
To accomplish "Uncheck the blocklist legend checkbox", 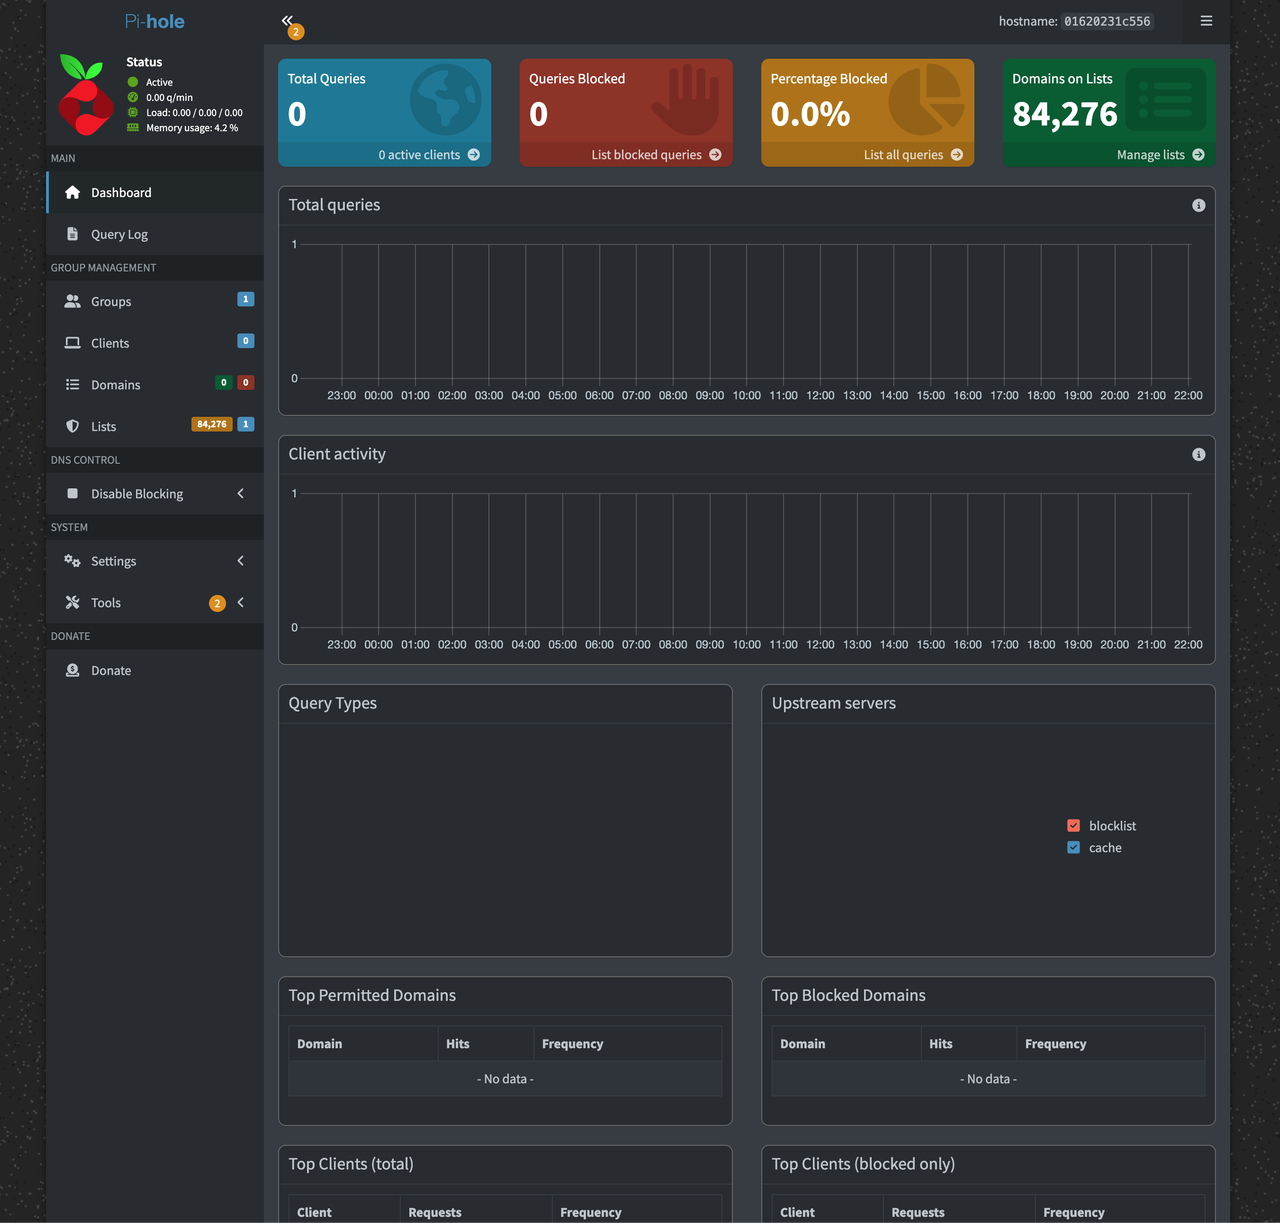I will [1073, 825].
